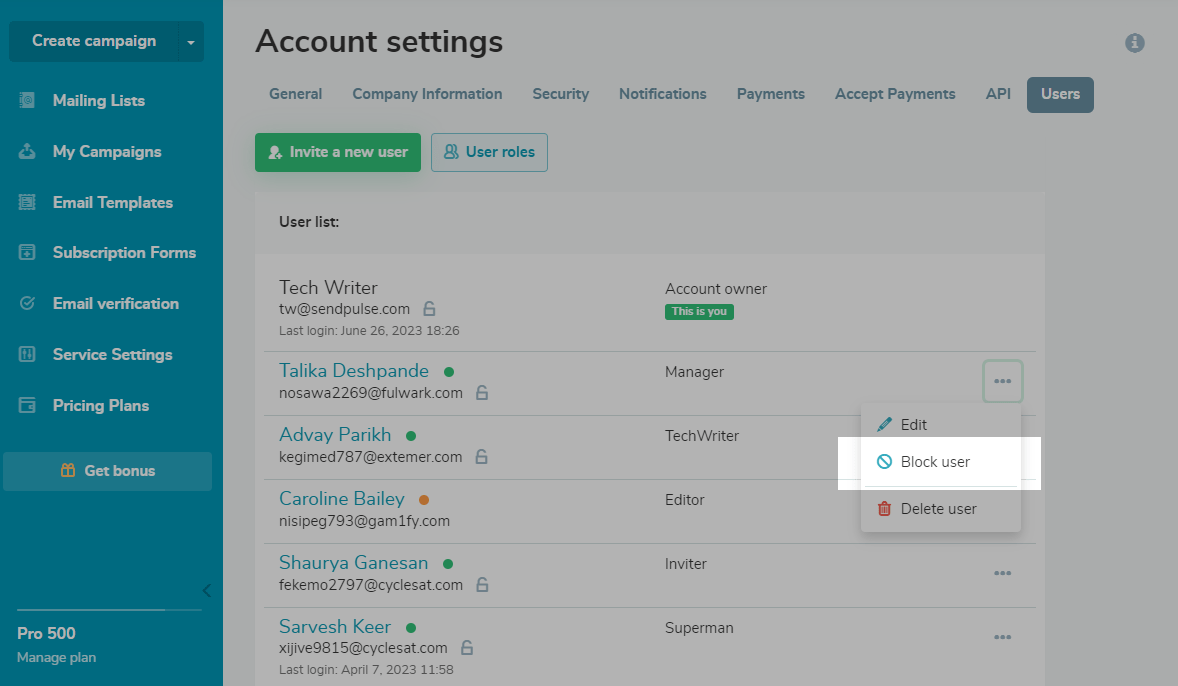1178x686 pixels.
Task: Select Block user in context menu
Action: (x=935, y=462)
